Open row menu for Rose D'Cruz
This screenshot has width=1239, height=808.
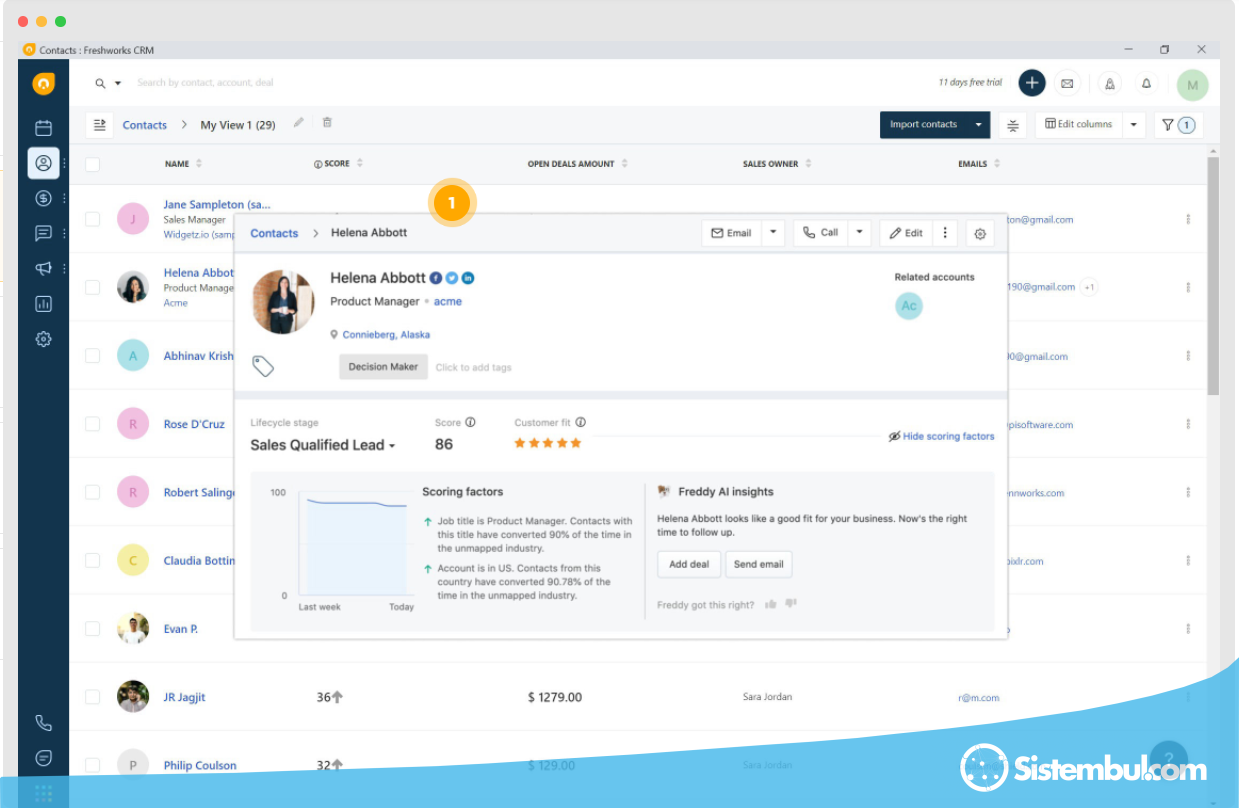tap(1188, 424)
